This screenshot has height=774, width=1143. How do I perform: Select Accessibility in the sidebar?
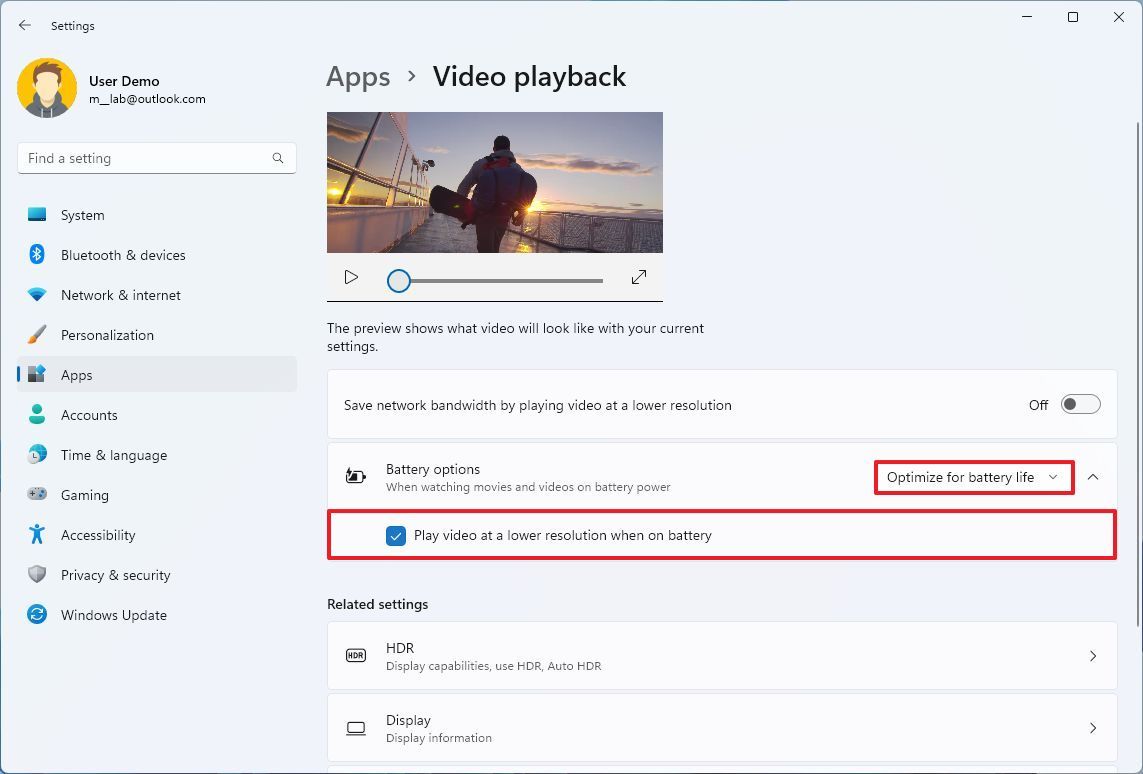(x=97, y=535)
